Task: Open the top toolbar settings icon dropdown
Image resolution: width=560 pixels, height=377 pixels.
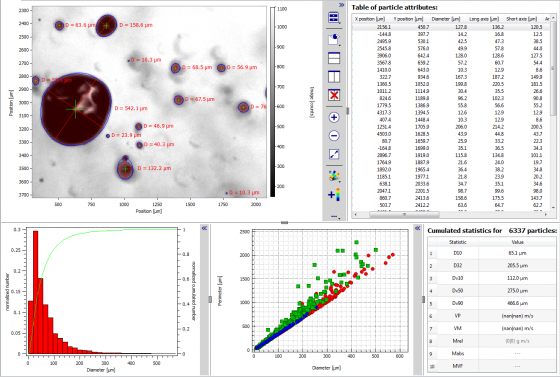Action: coord(334,17)
